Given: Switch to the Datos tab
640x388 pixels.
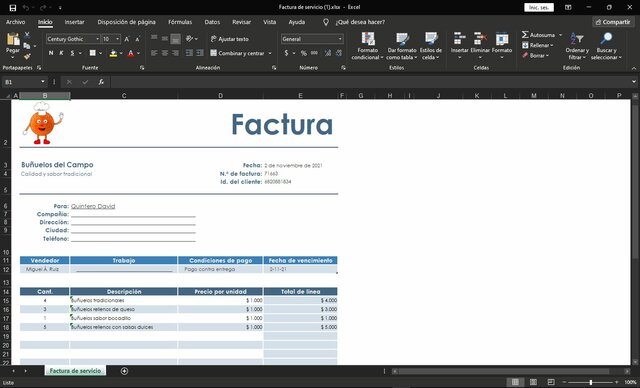Looking at the screenshot, I should click(x=212, y=22).
